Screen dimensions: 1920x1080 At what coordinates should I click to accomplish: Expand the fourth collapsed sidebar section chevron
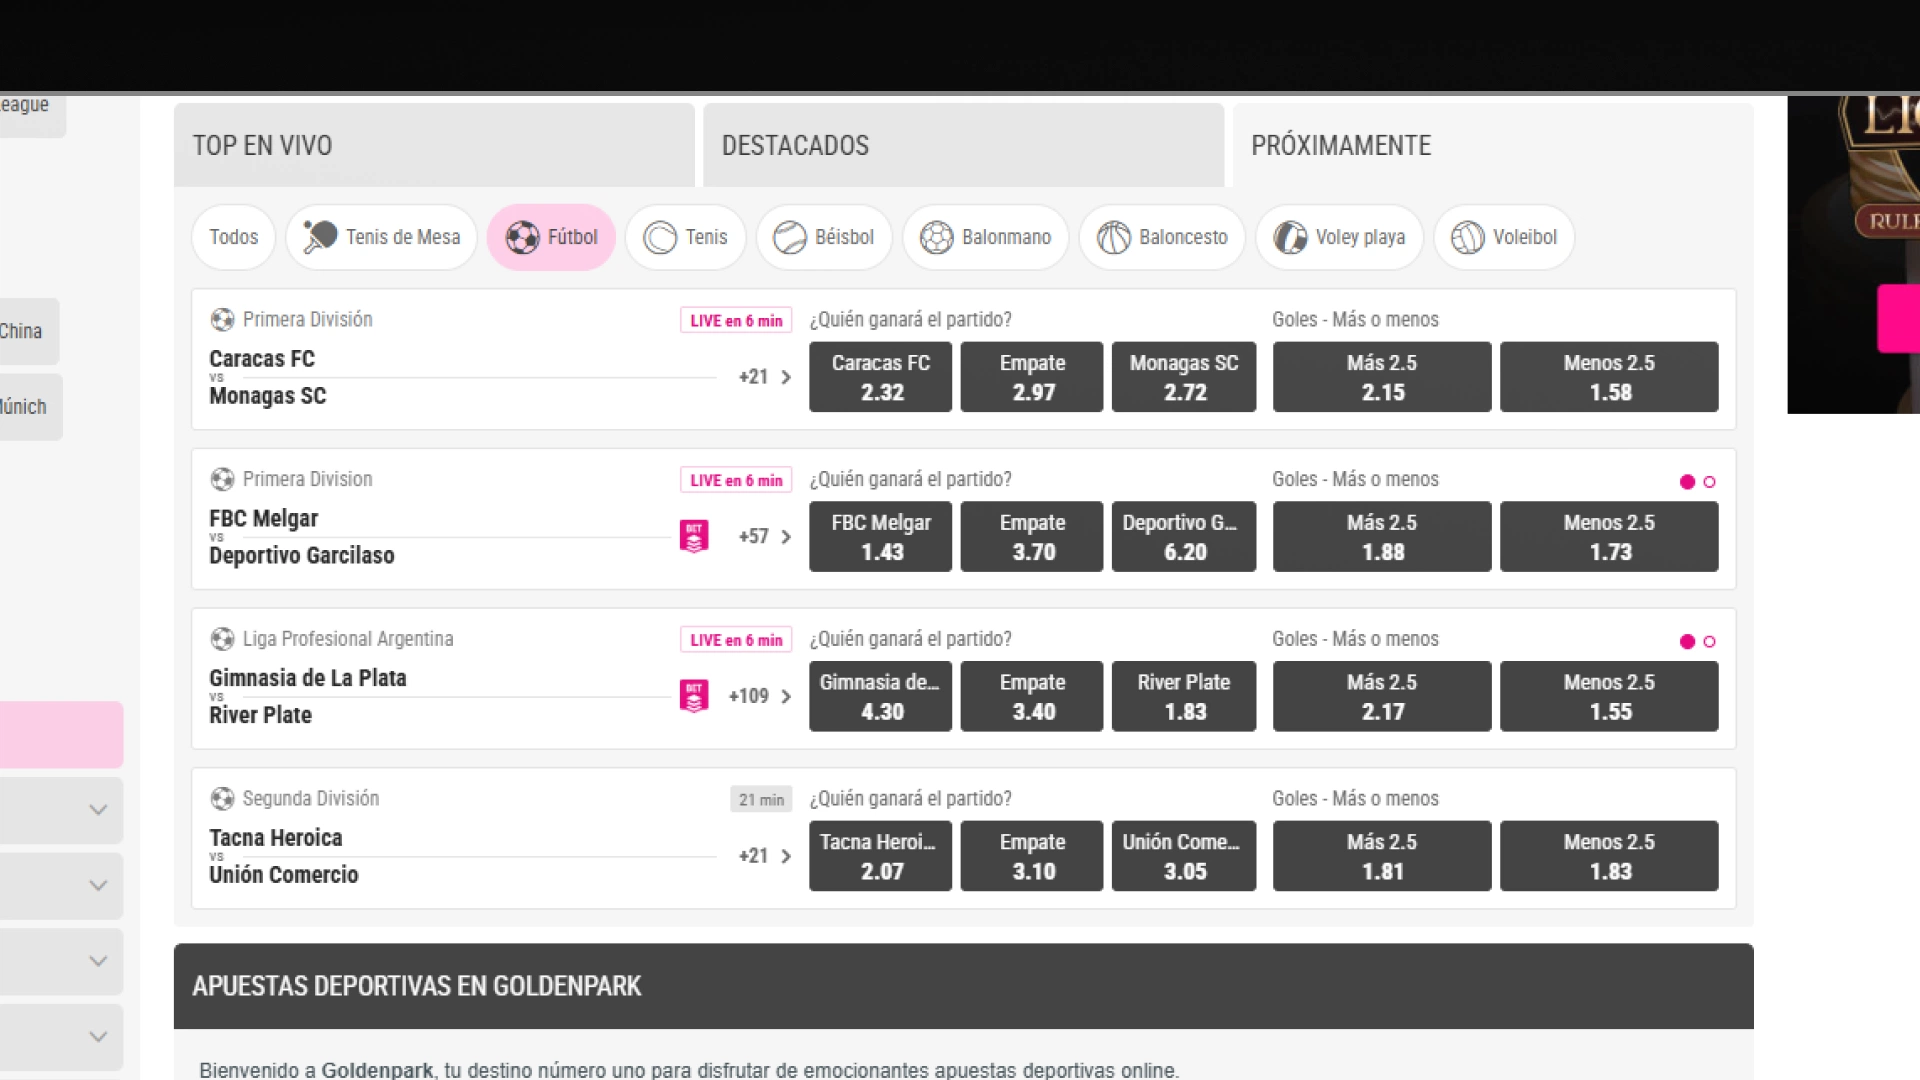[x=98, y=1037]
